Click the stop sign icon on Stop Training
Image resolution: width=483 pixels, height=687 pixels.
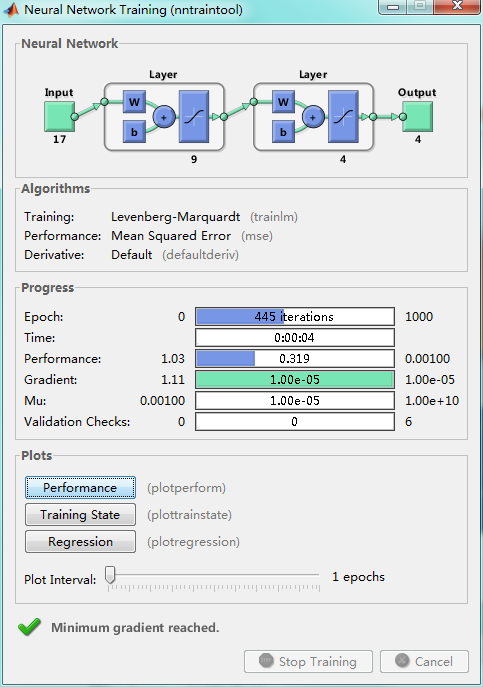(x=266, y=660)
